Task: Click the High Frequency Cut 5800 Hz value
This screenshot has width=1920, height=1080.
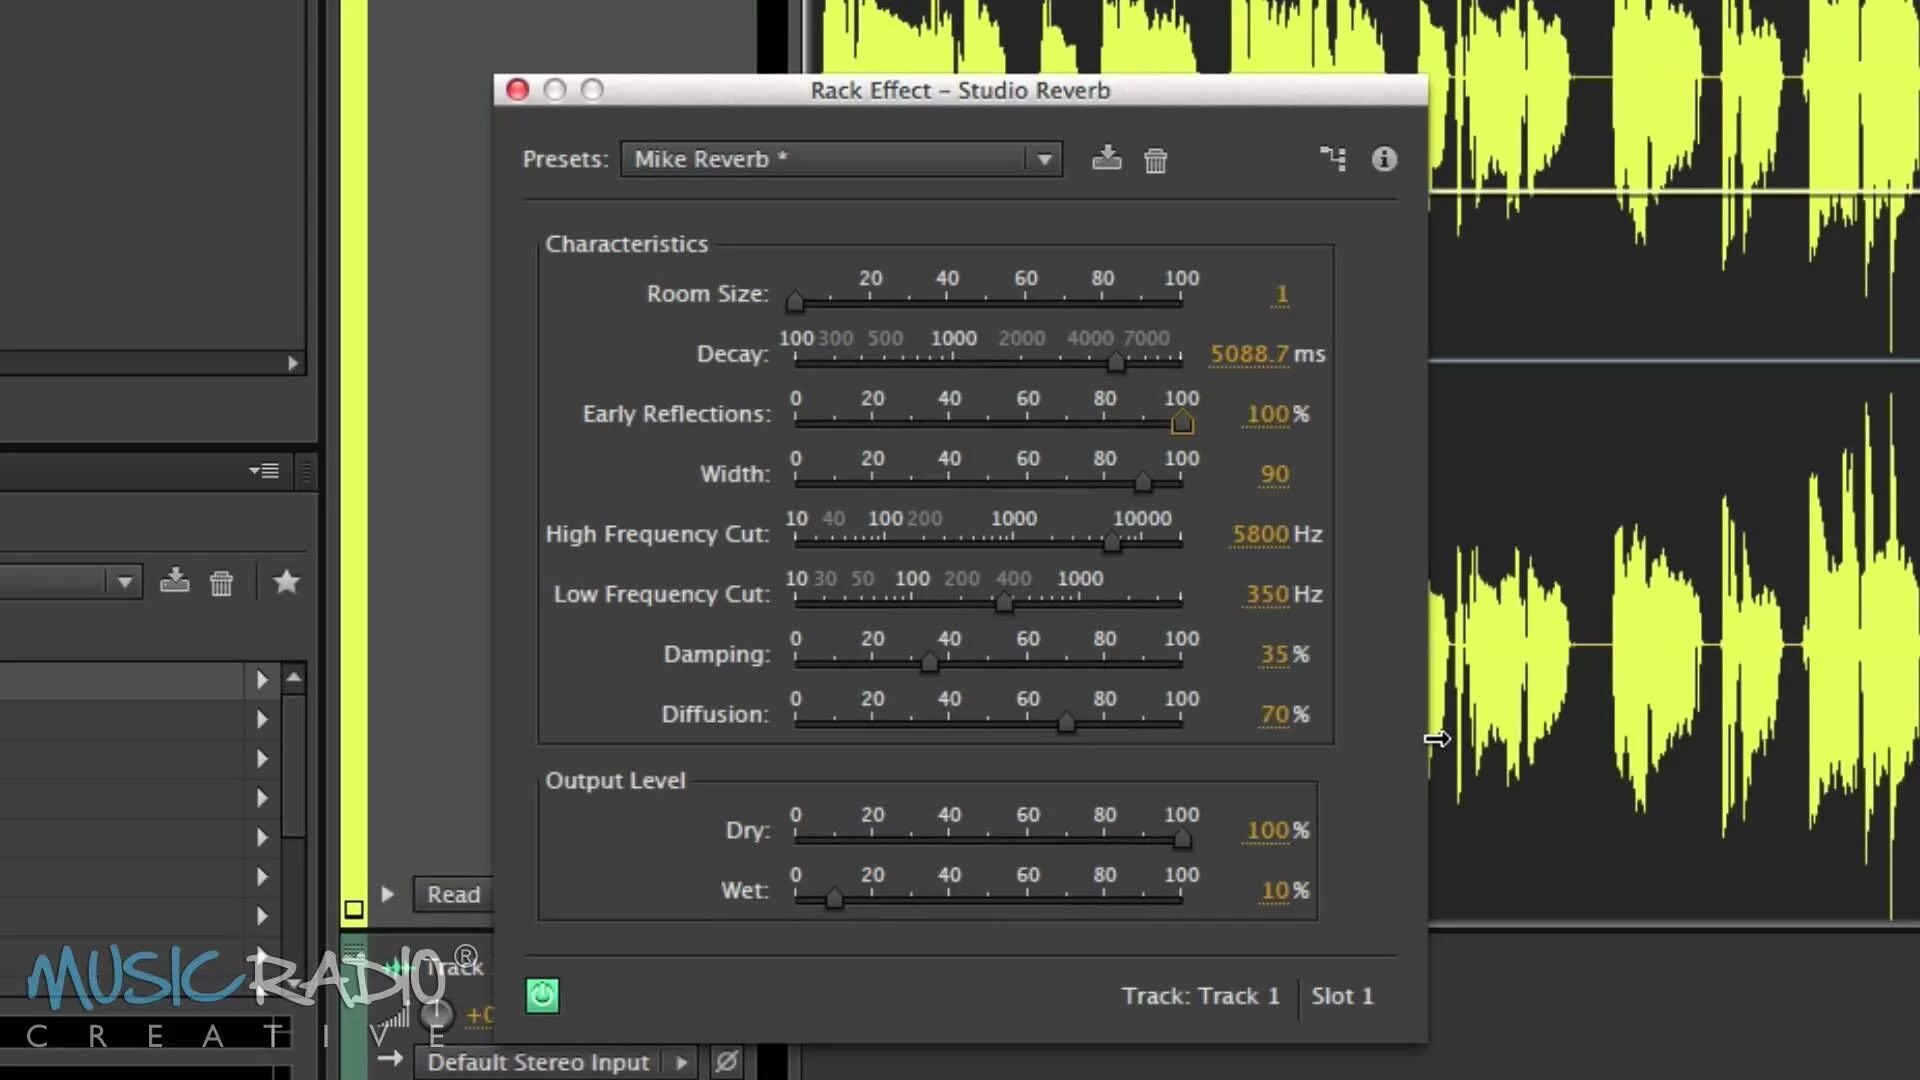Action: pyautogui.click(x=1260, y=534)
